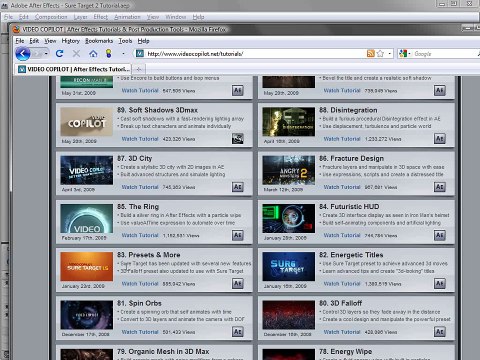Watch Tutorial link for Presets & More

coord(140,284)
